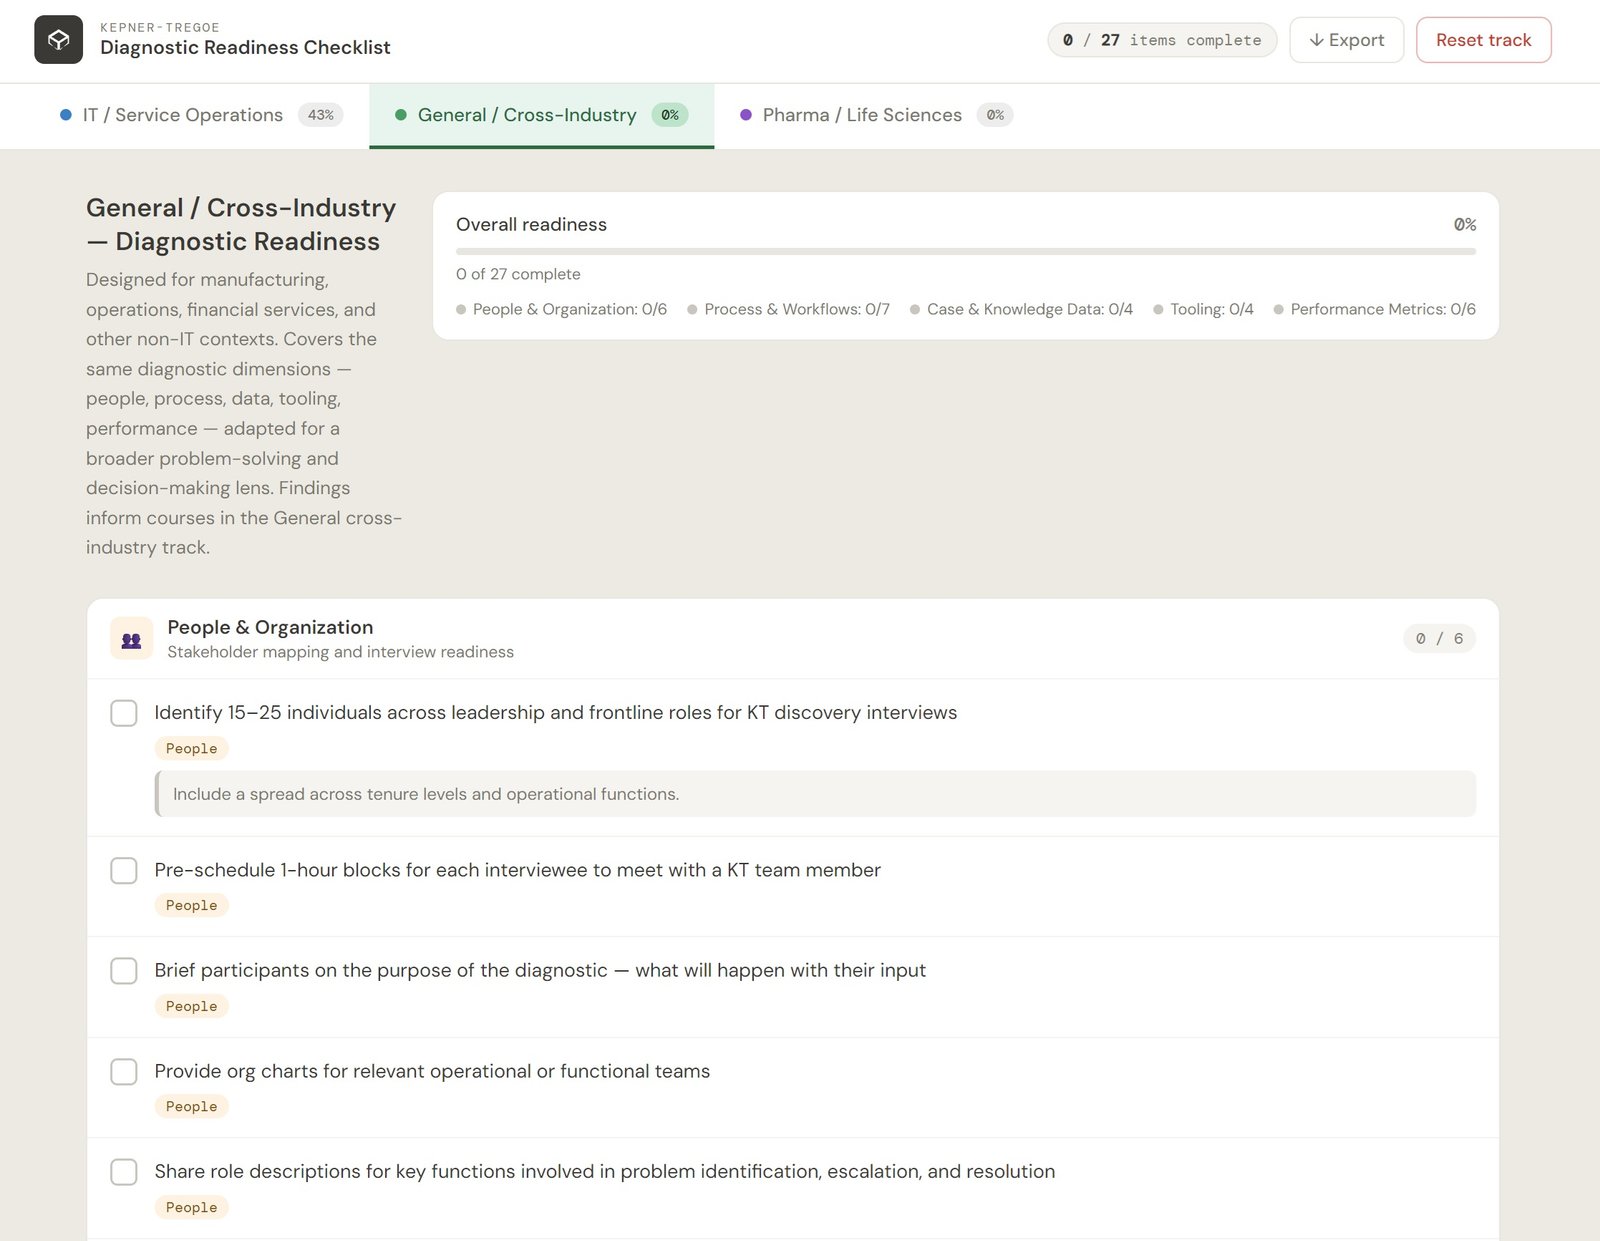The height and width of the screenshot is (1241, 1600).
Task: Open the Pharma / Life Sciences tab
Action: coord(876,116)
